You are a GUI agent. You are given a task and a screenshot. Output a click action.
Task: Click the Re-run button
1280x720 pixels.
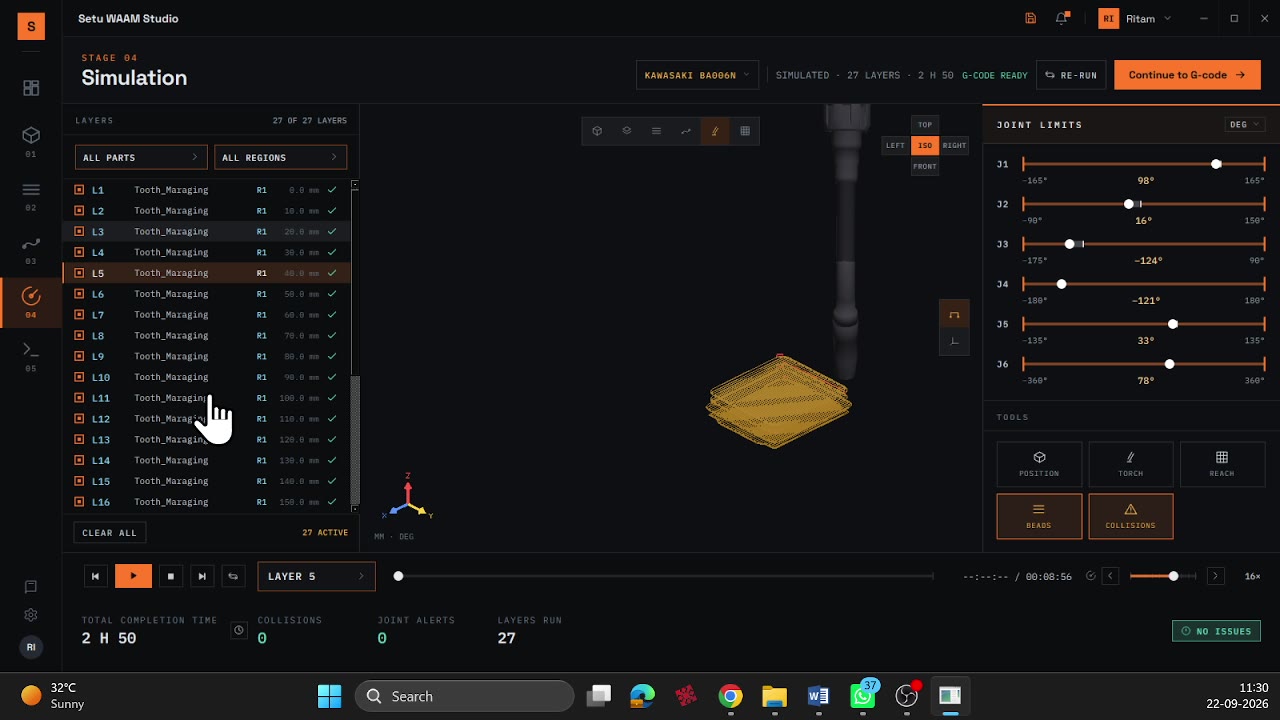point(1071,75)
